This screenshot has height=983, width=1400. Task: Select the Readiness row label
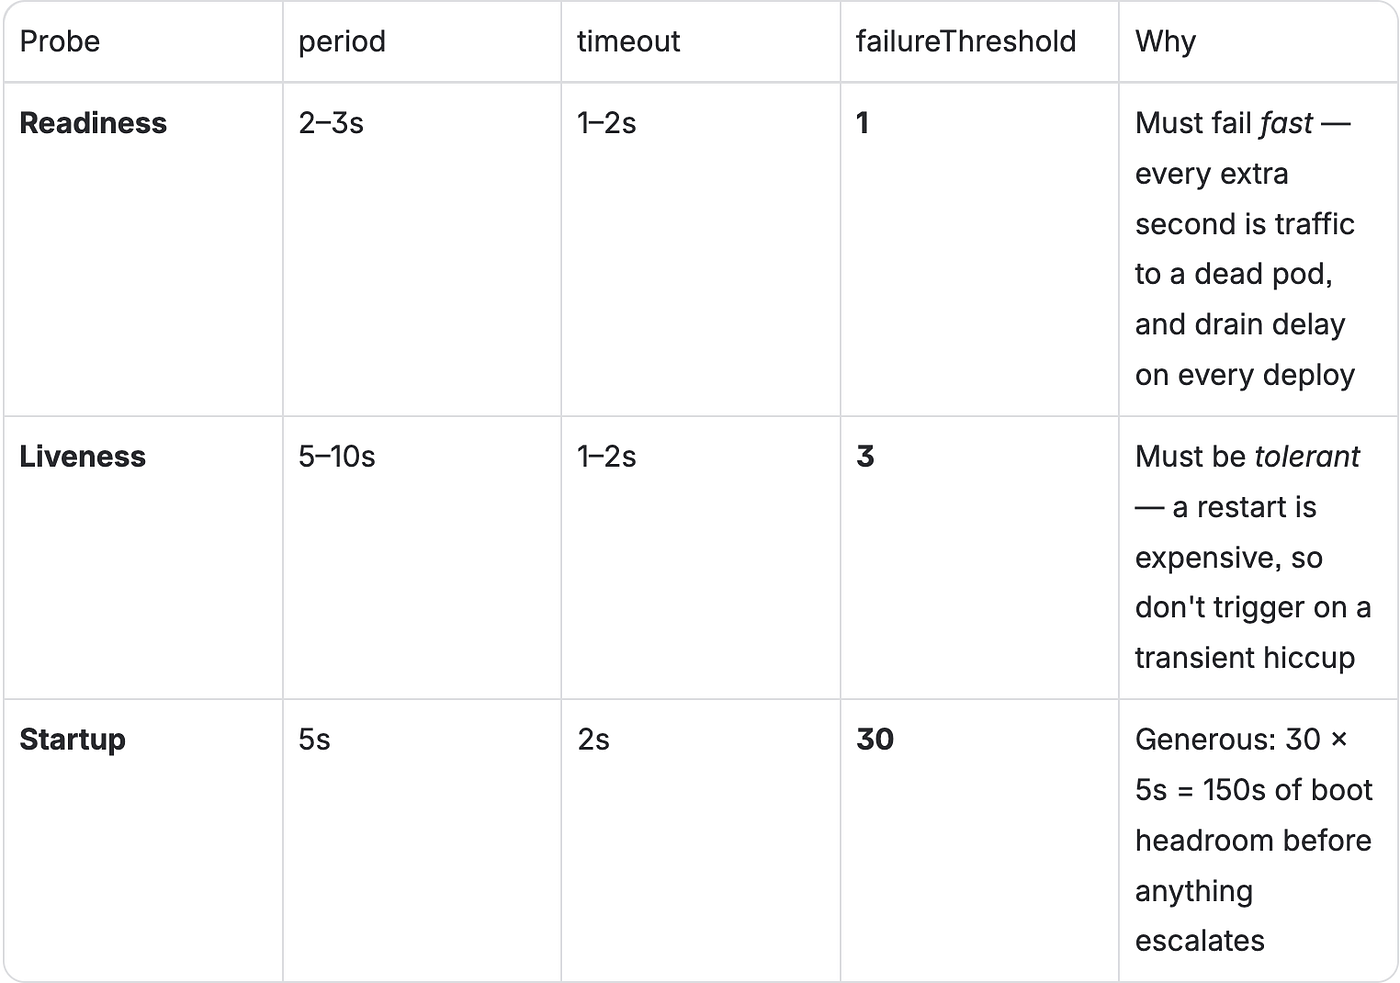pyautogui.click(x=93, y=123)
